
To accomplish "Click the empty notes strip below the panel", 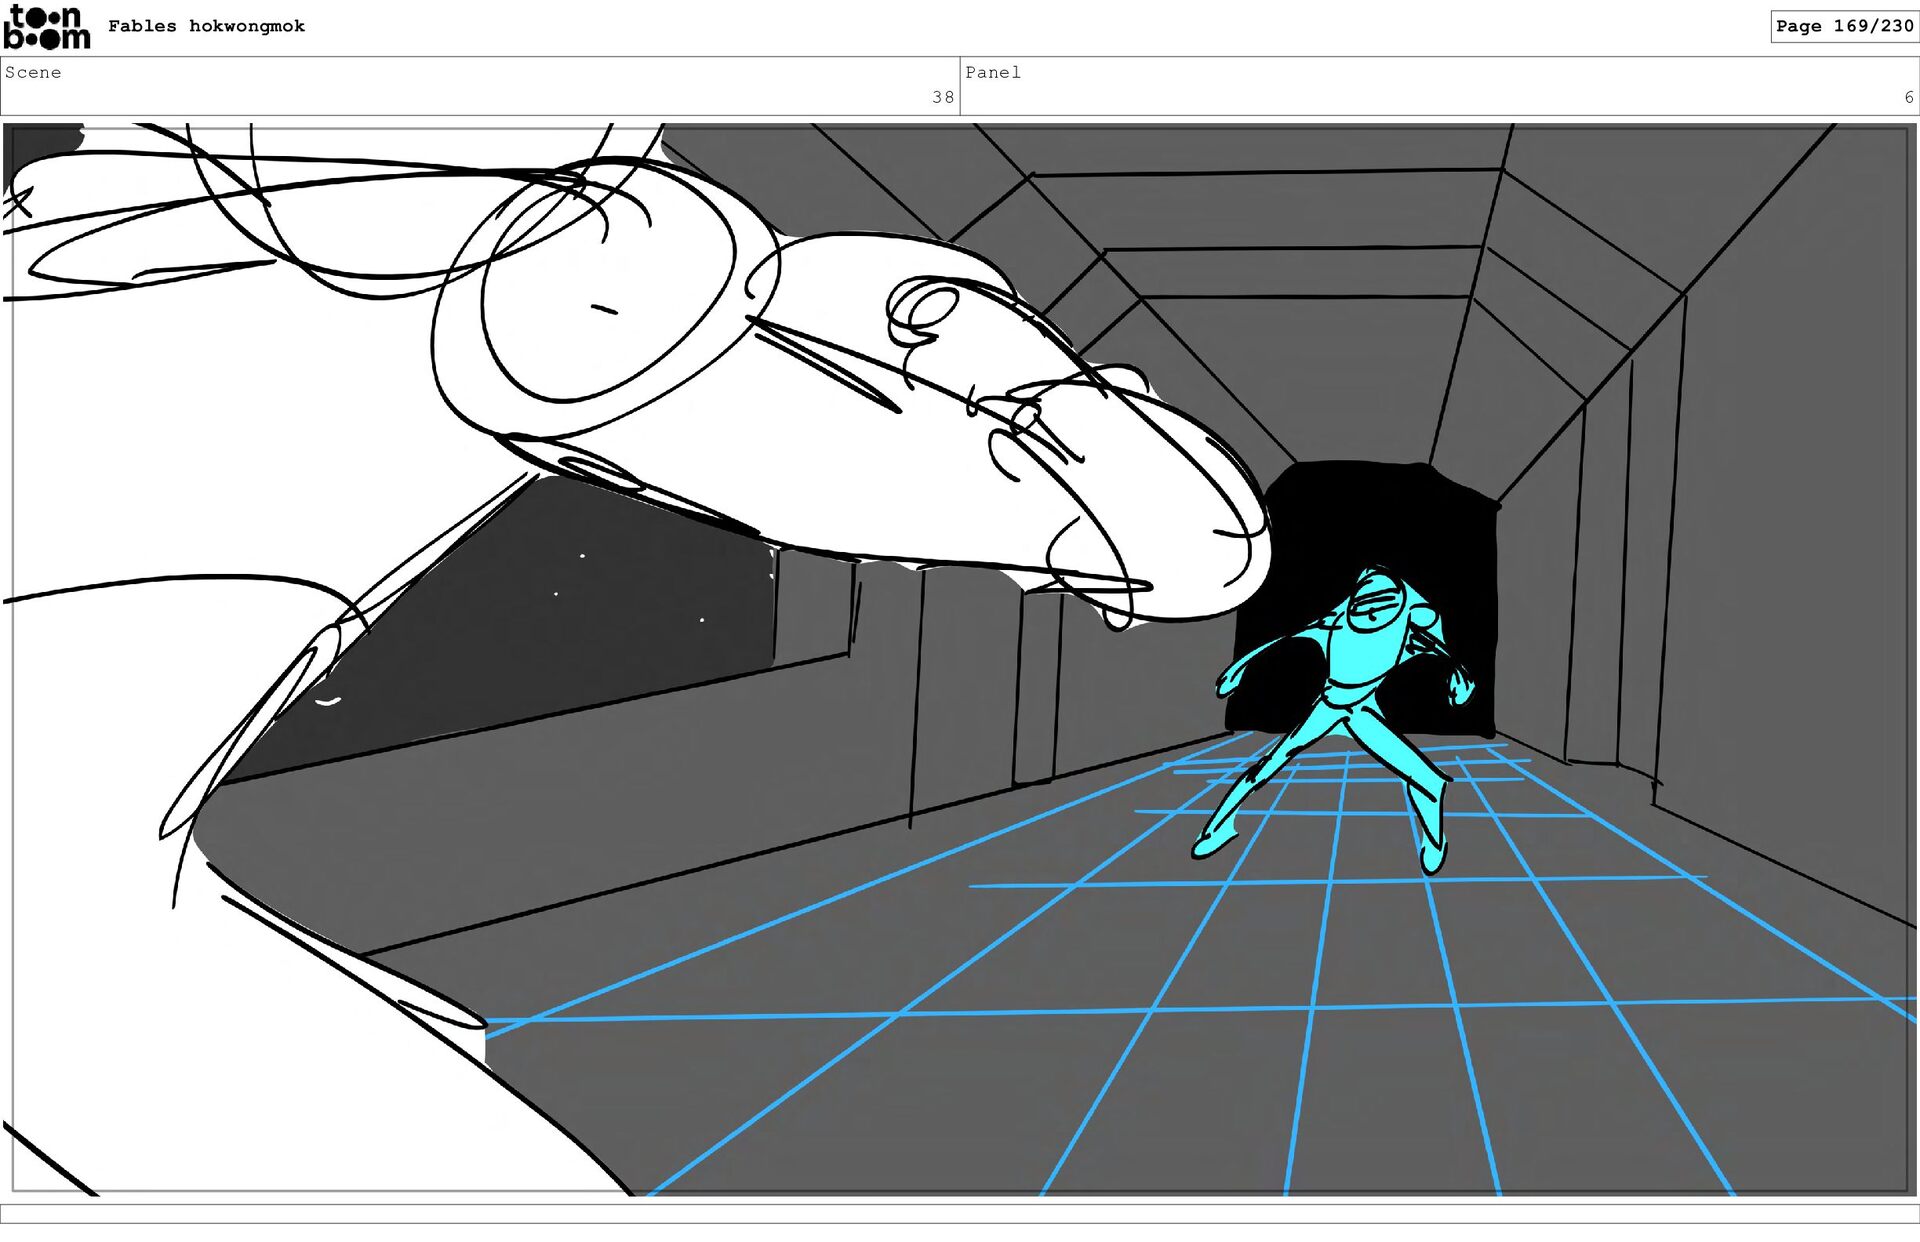I will (960, 1213).
